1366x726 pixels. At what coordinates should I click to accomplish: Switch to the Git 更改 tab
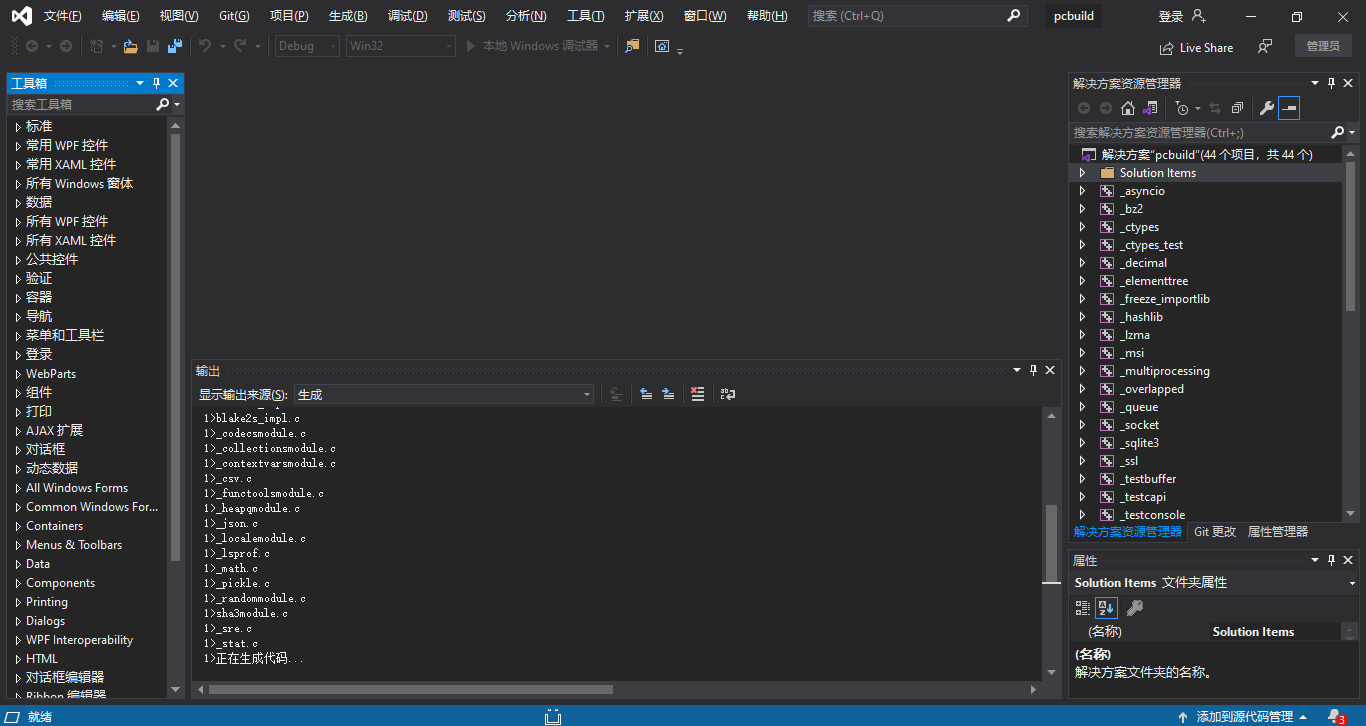point(1214,531)
